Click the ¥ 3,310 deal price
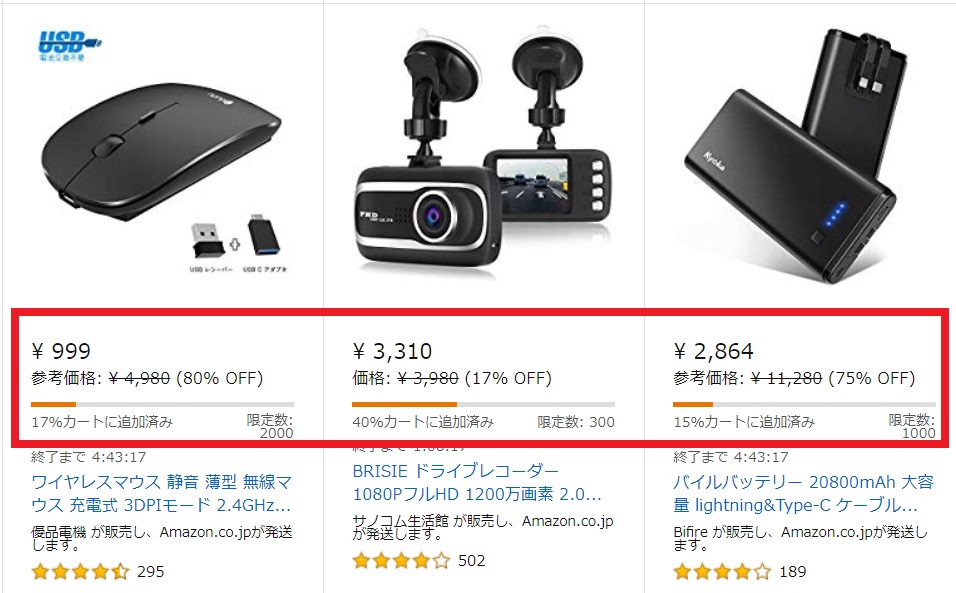 point(392,351)
